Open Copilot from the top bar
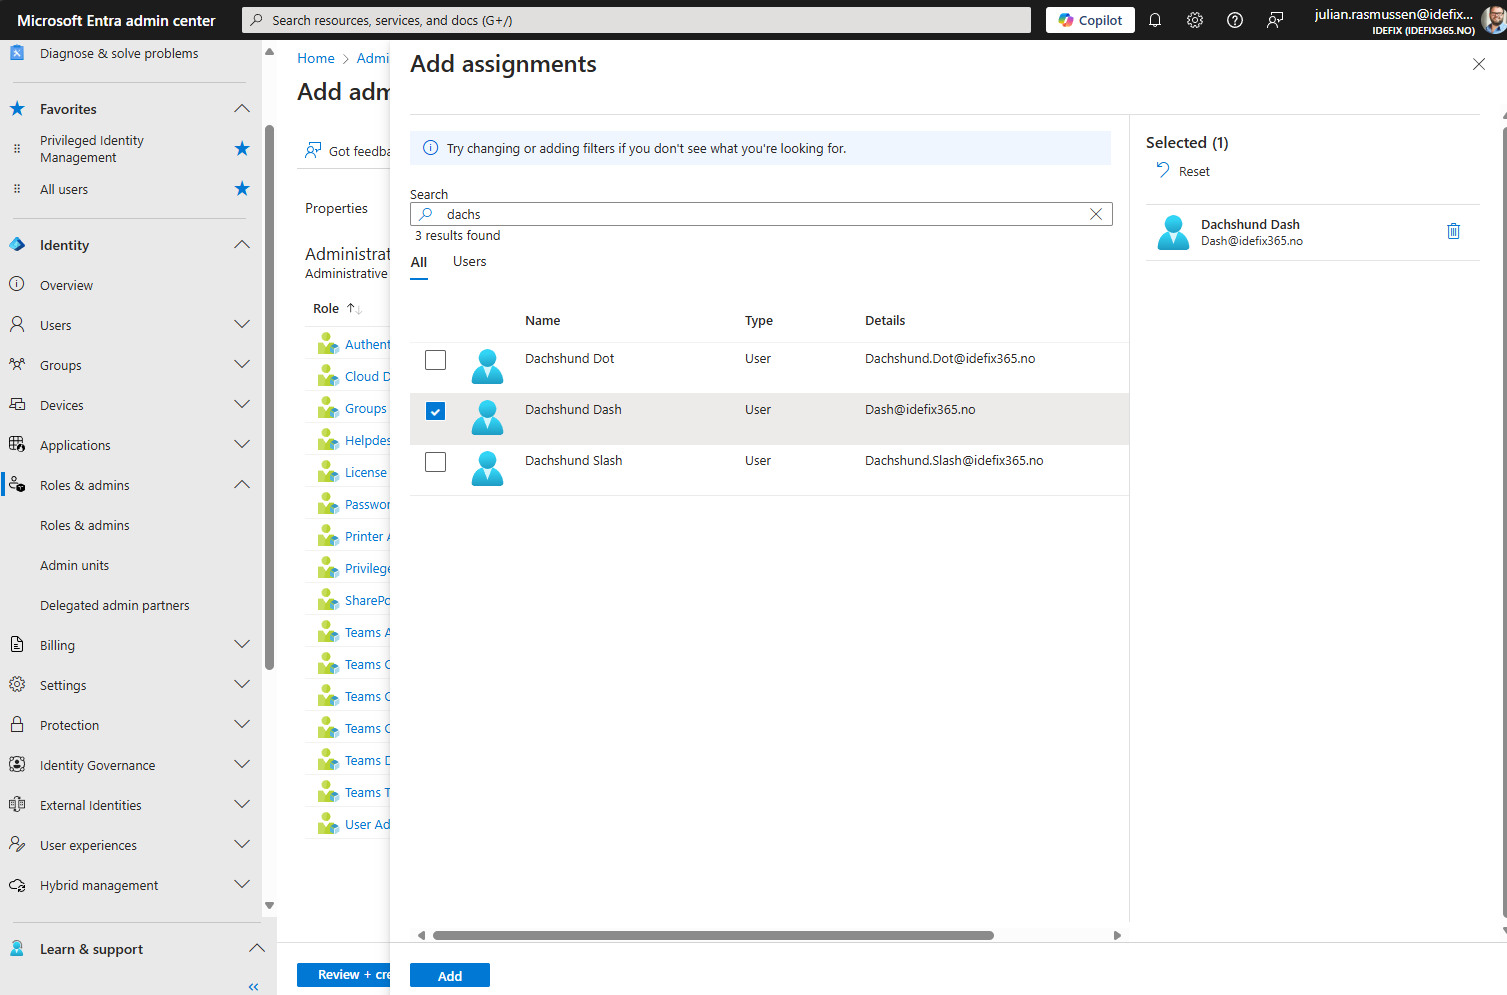Screen dimensions: 1507x995 (x=1089, y=20)
